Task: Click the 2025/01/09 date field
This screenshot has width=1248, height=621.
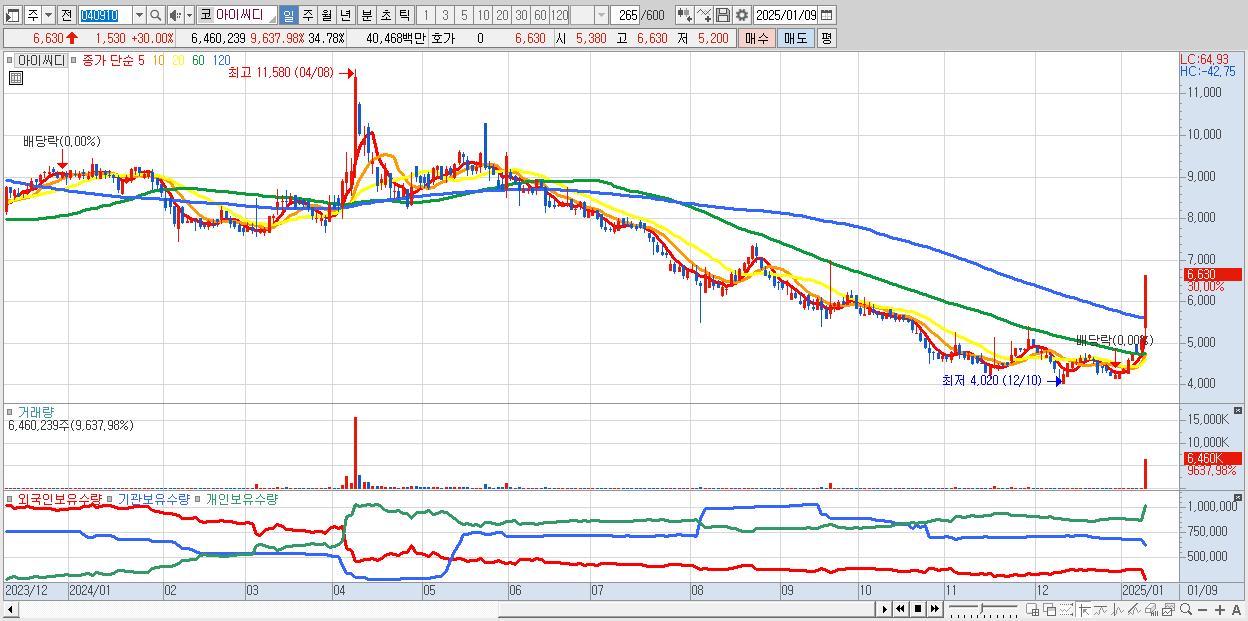Action: coord(786,15)
